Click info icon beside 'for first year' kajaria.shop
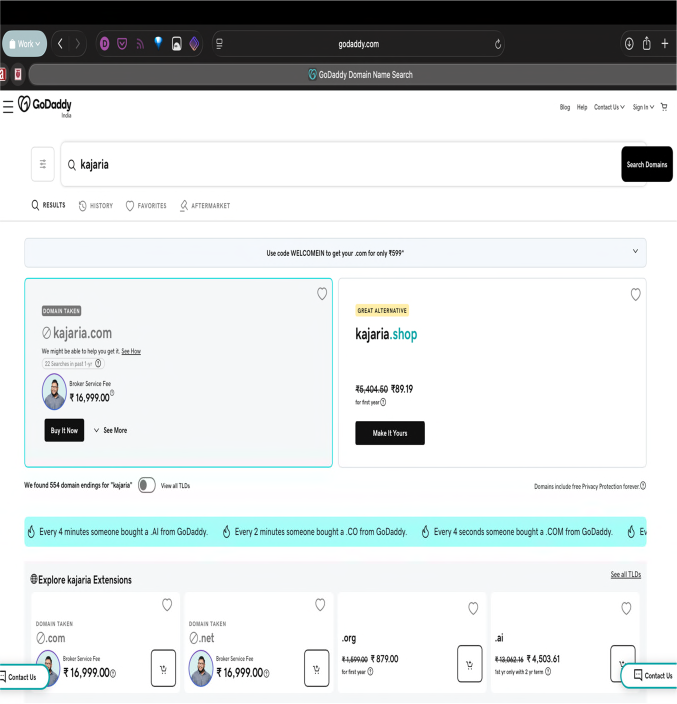 point(383,402)
